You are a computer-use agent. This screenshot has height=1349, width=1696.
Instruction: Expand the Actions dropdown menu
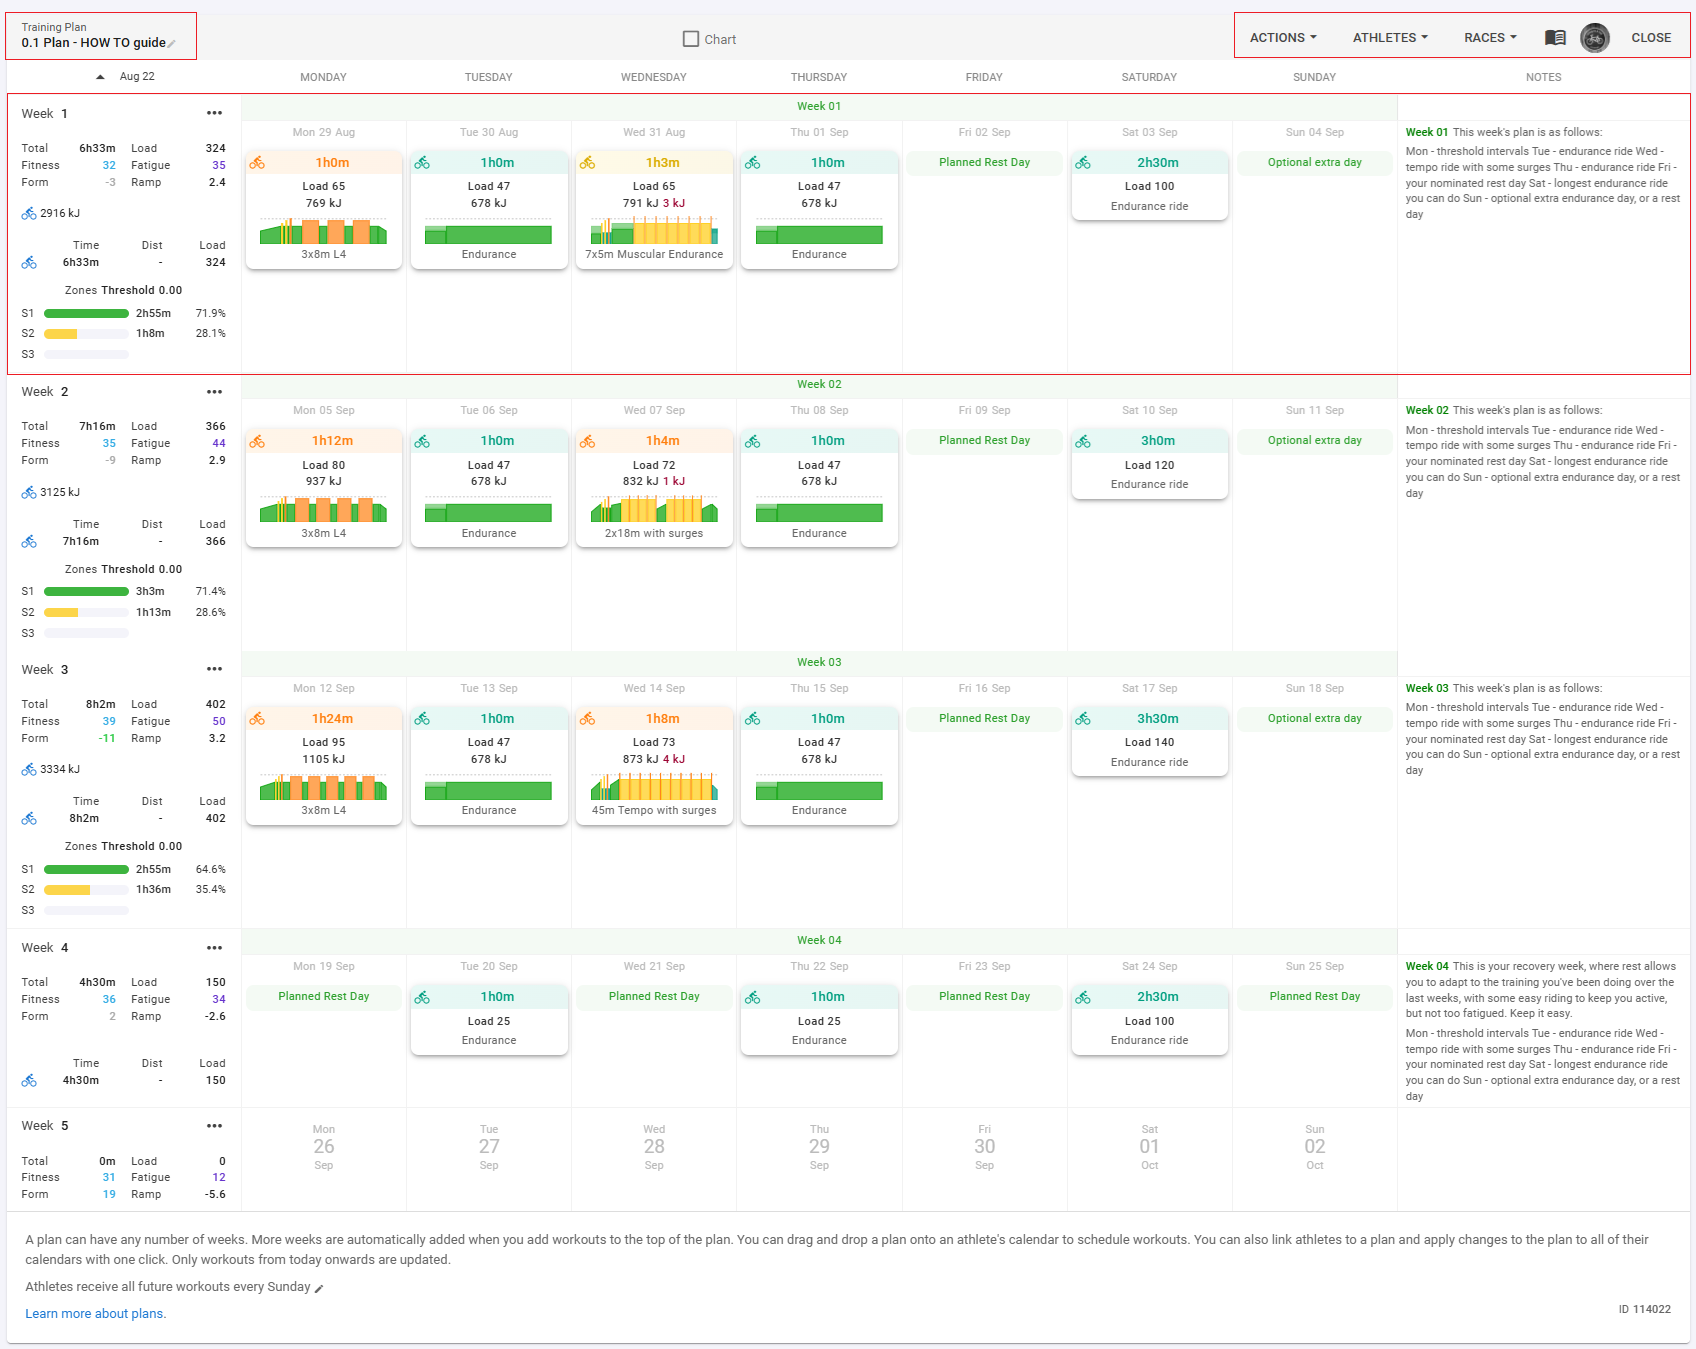pyautogui.click(x=1283, y=38)
